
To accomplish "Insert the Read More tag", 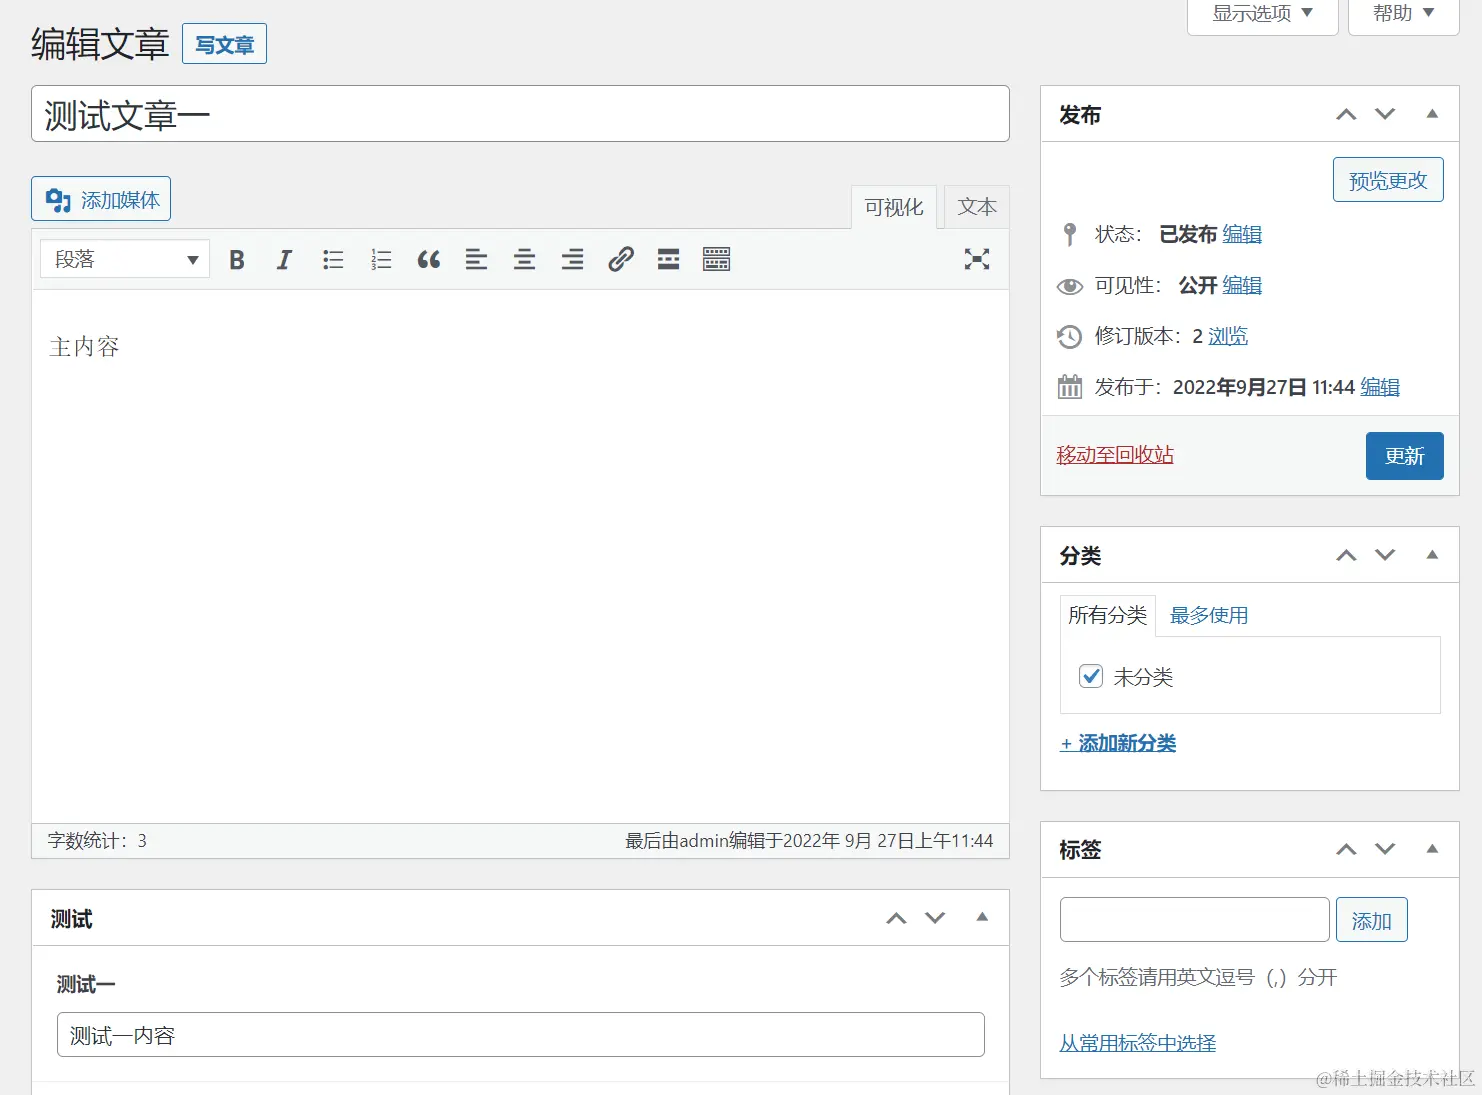I will [669, 260].
